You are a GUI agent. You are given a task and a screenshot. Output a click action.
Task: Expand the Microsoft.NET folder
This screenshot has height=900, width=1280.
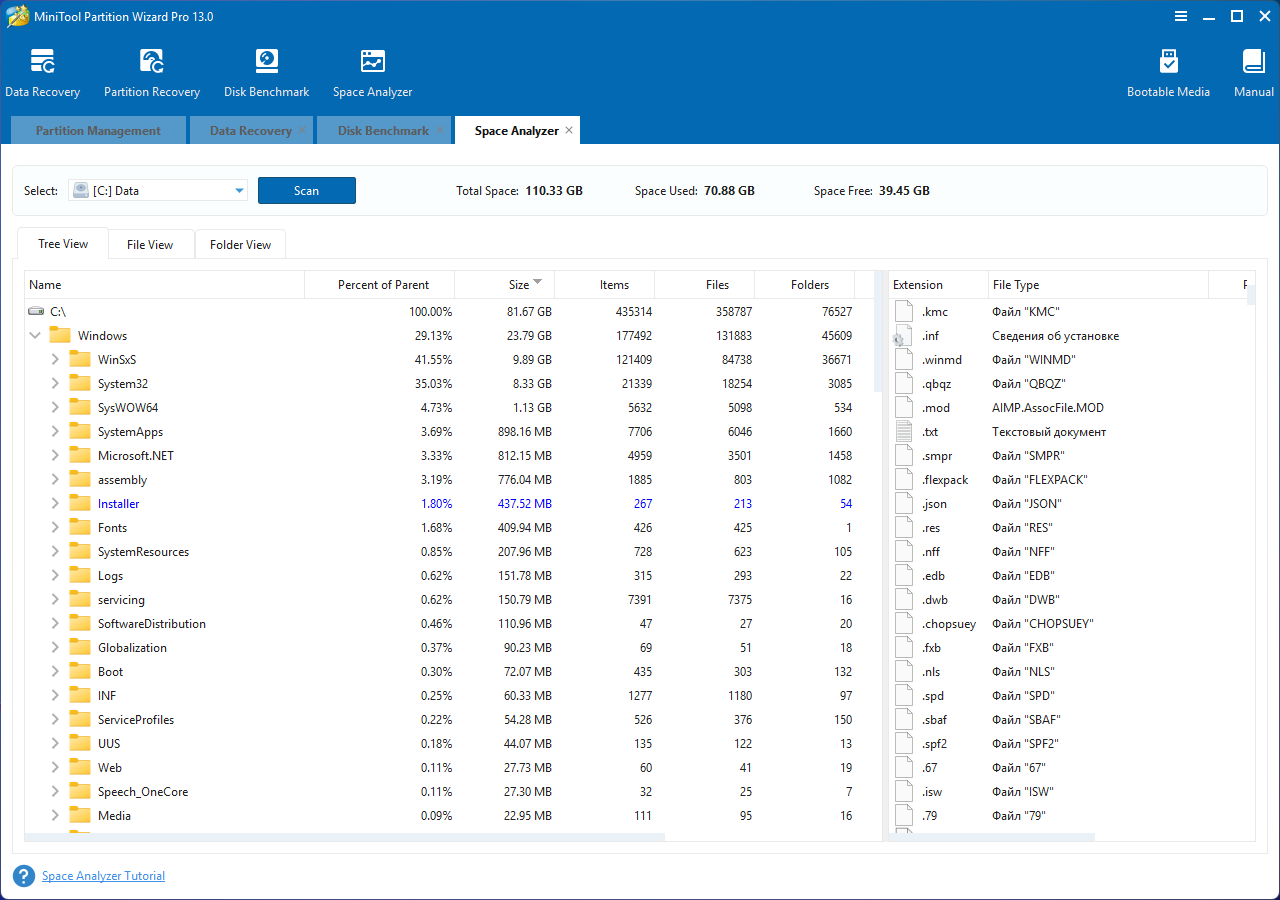pos(56,456)
